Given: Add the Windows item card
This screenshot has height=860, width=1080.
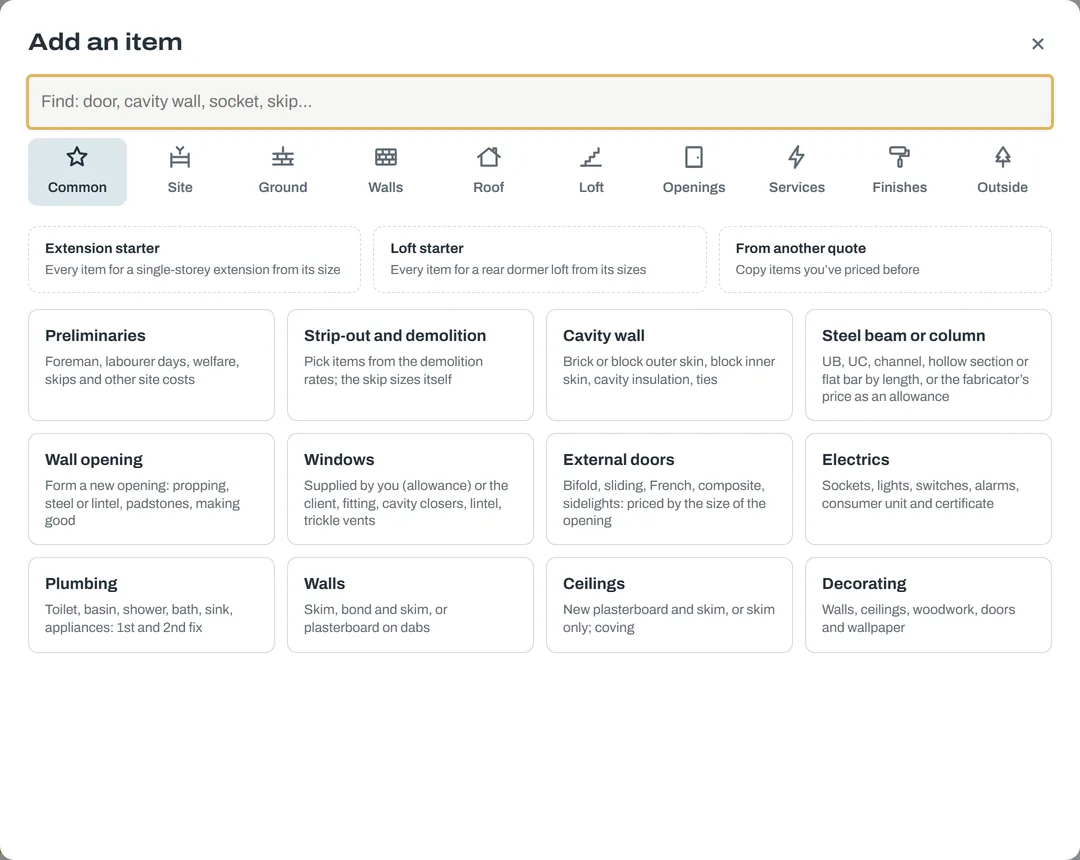Looking at the screenshot, I should (411, 489).
